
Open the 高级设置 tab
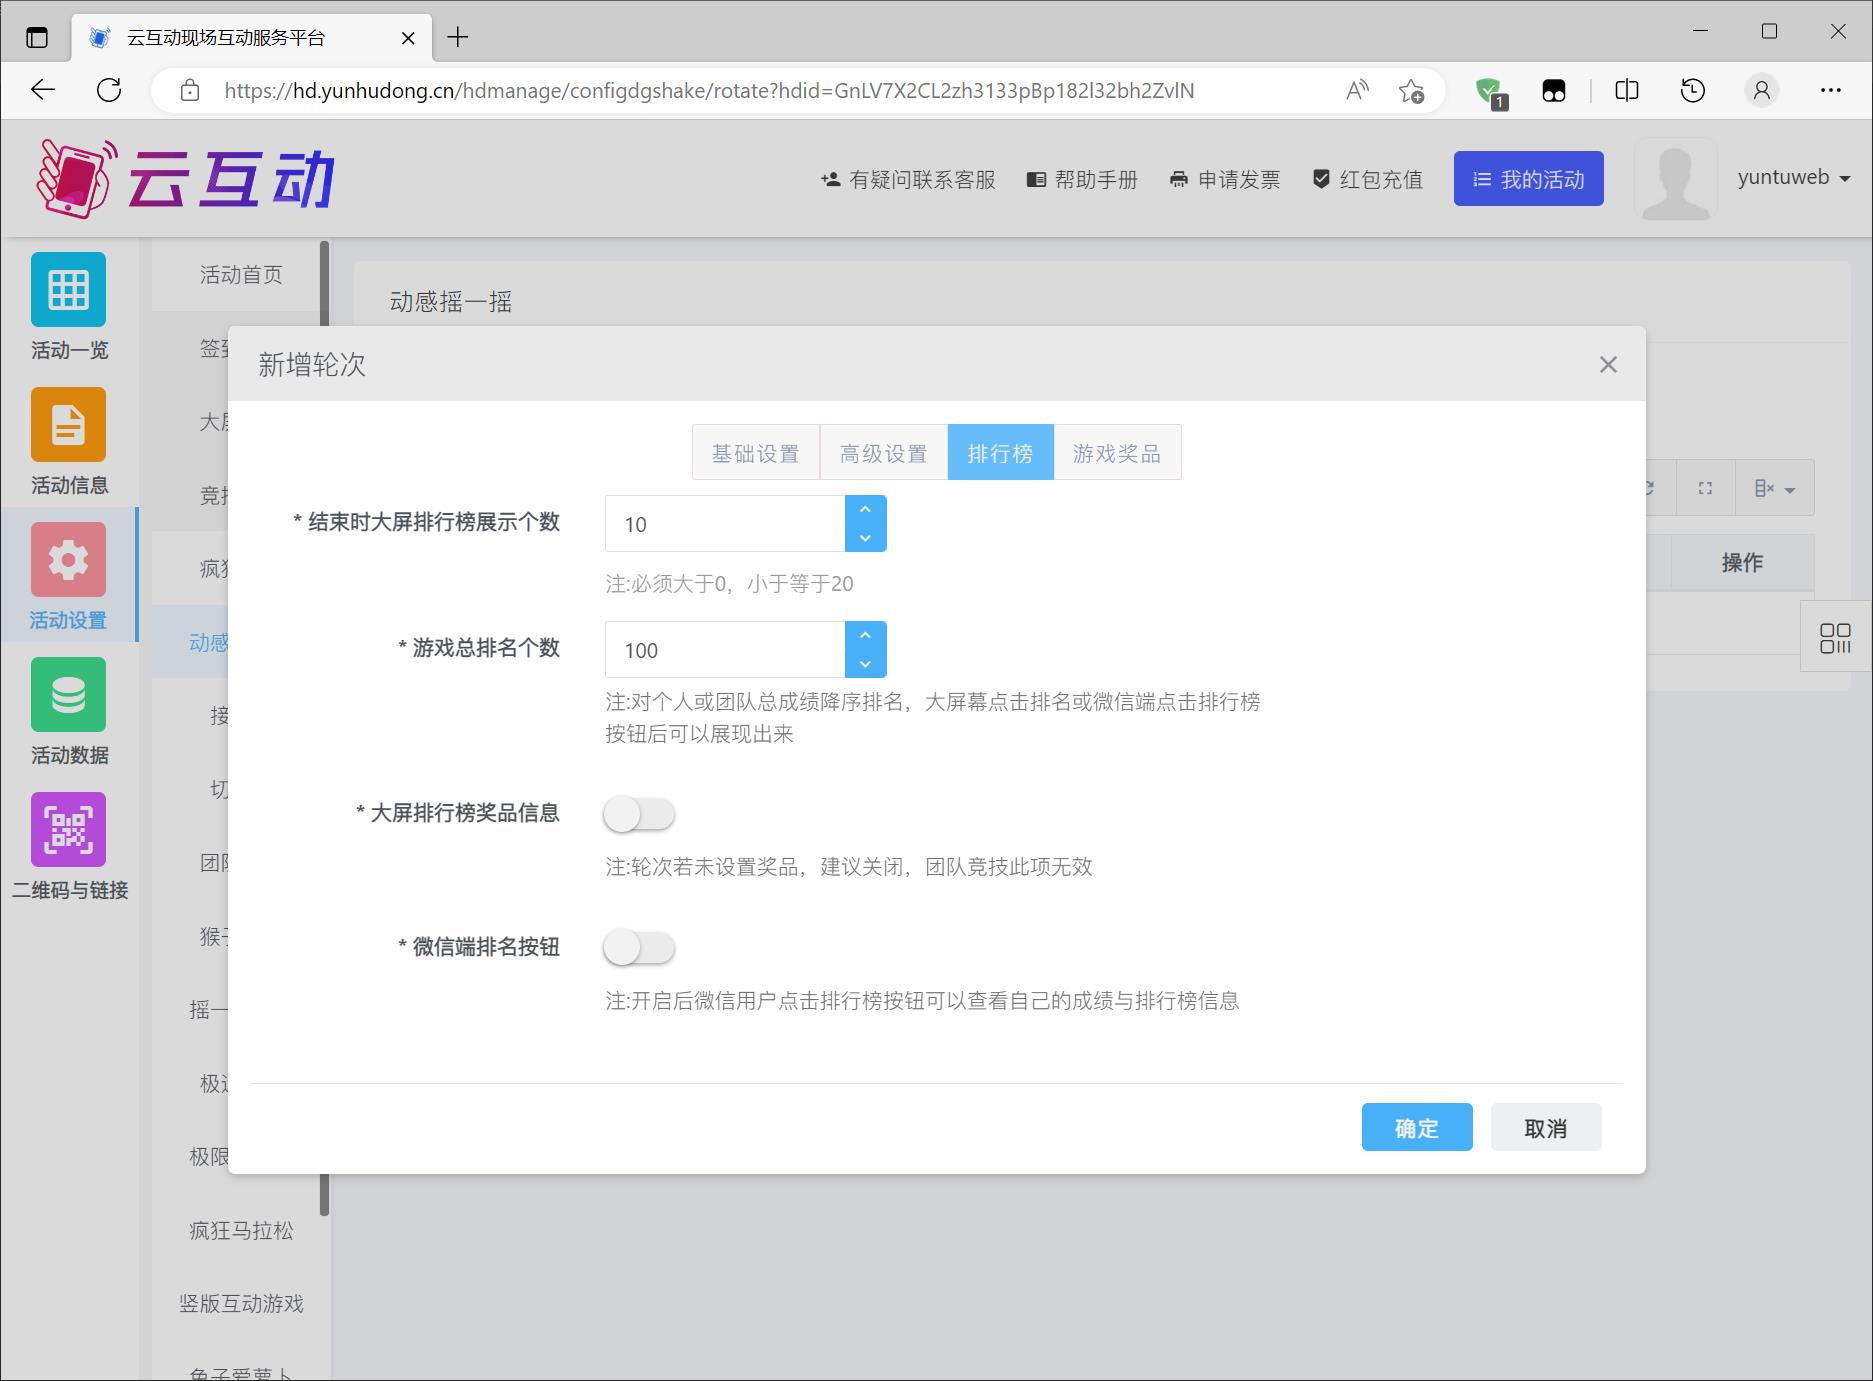883,453
